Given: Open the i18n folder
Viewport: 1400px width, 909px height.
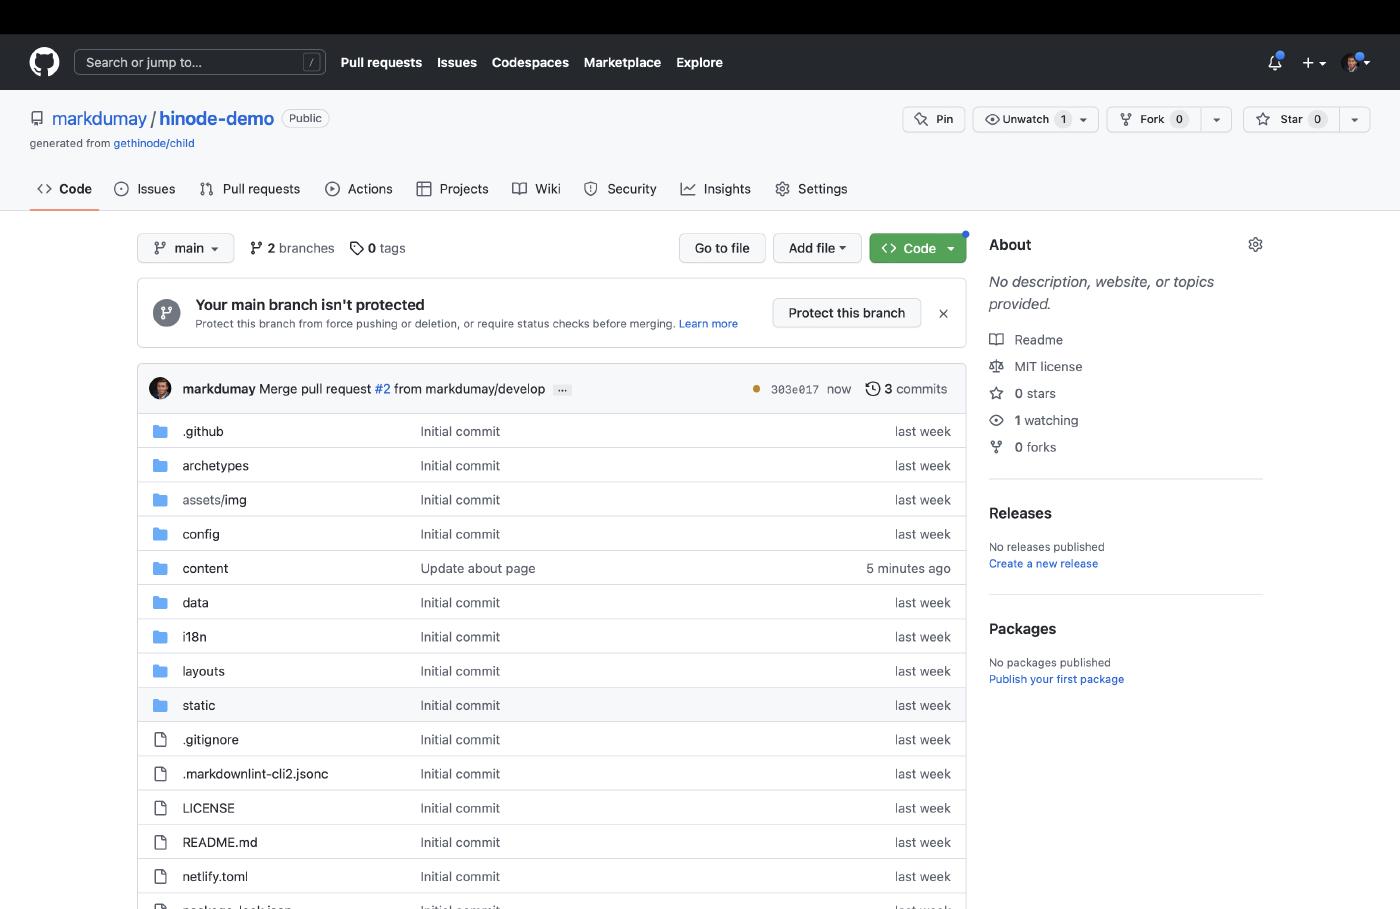Looking at the screenshot, I should pos(194,637).
